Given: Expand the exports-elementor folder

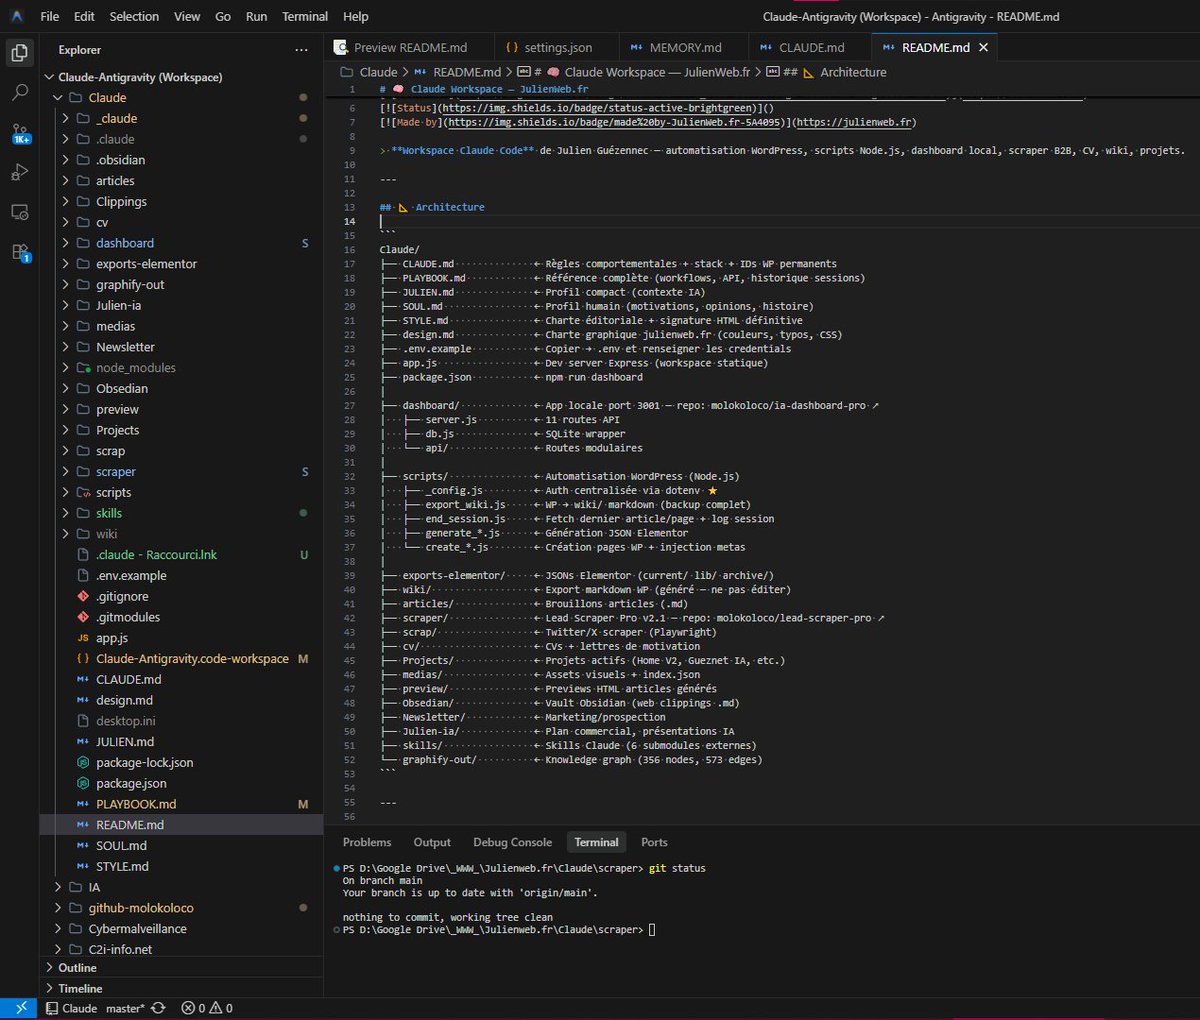Looking at the screenshot, I should (181, 264).
